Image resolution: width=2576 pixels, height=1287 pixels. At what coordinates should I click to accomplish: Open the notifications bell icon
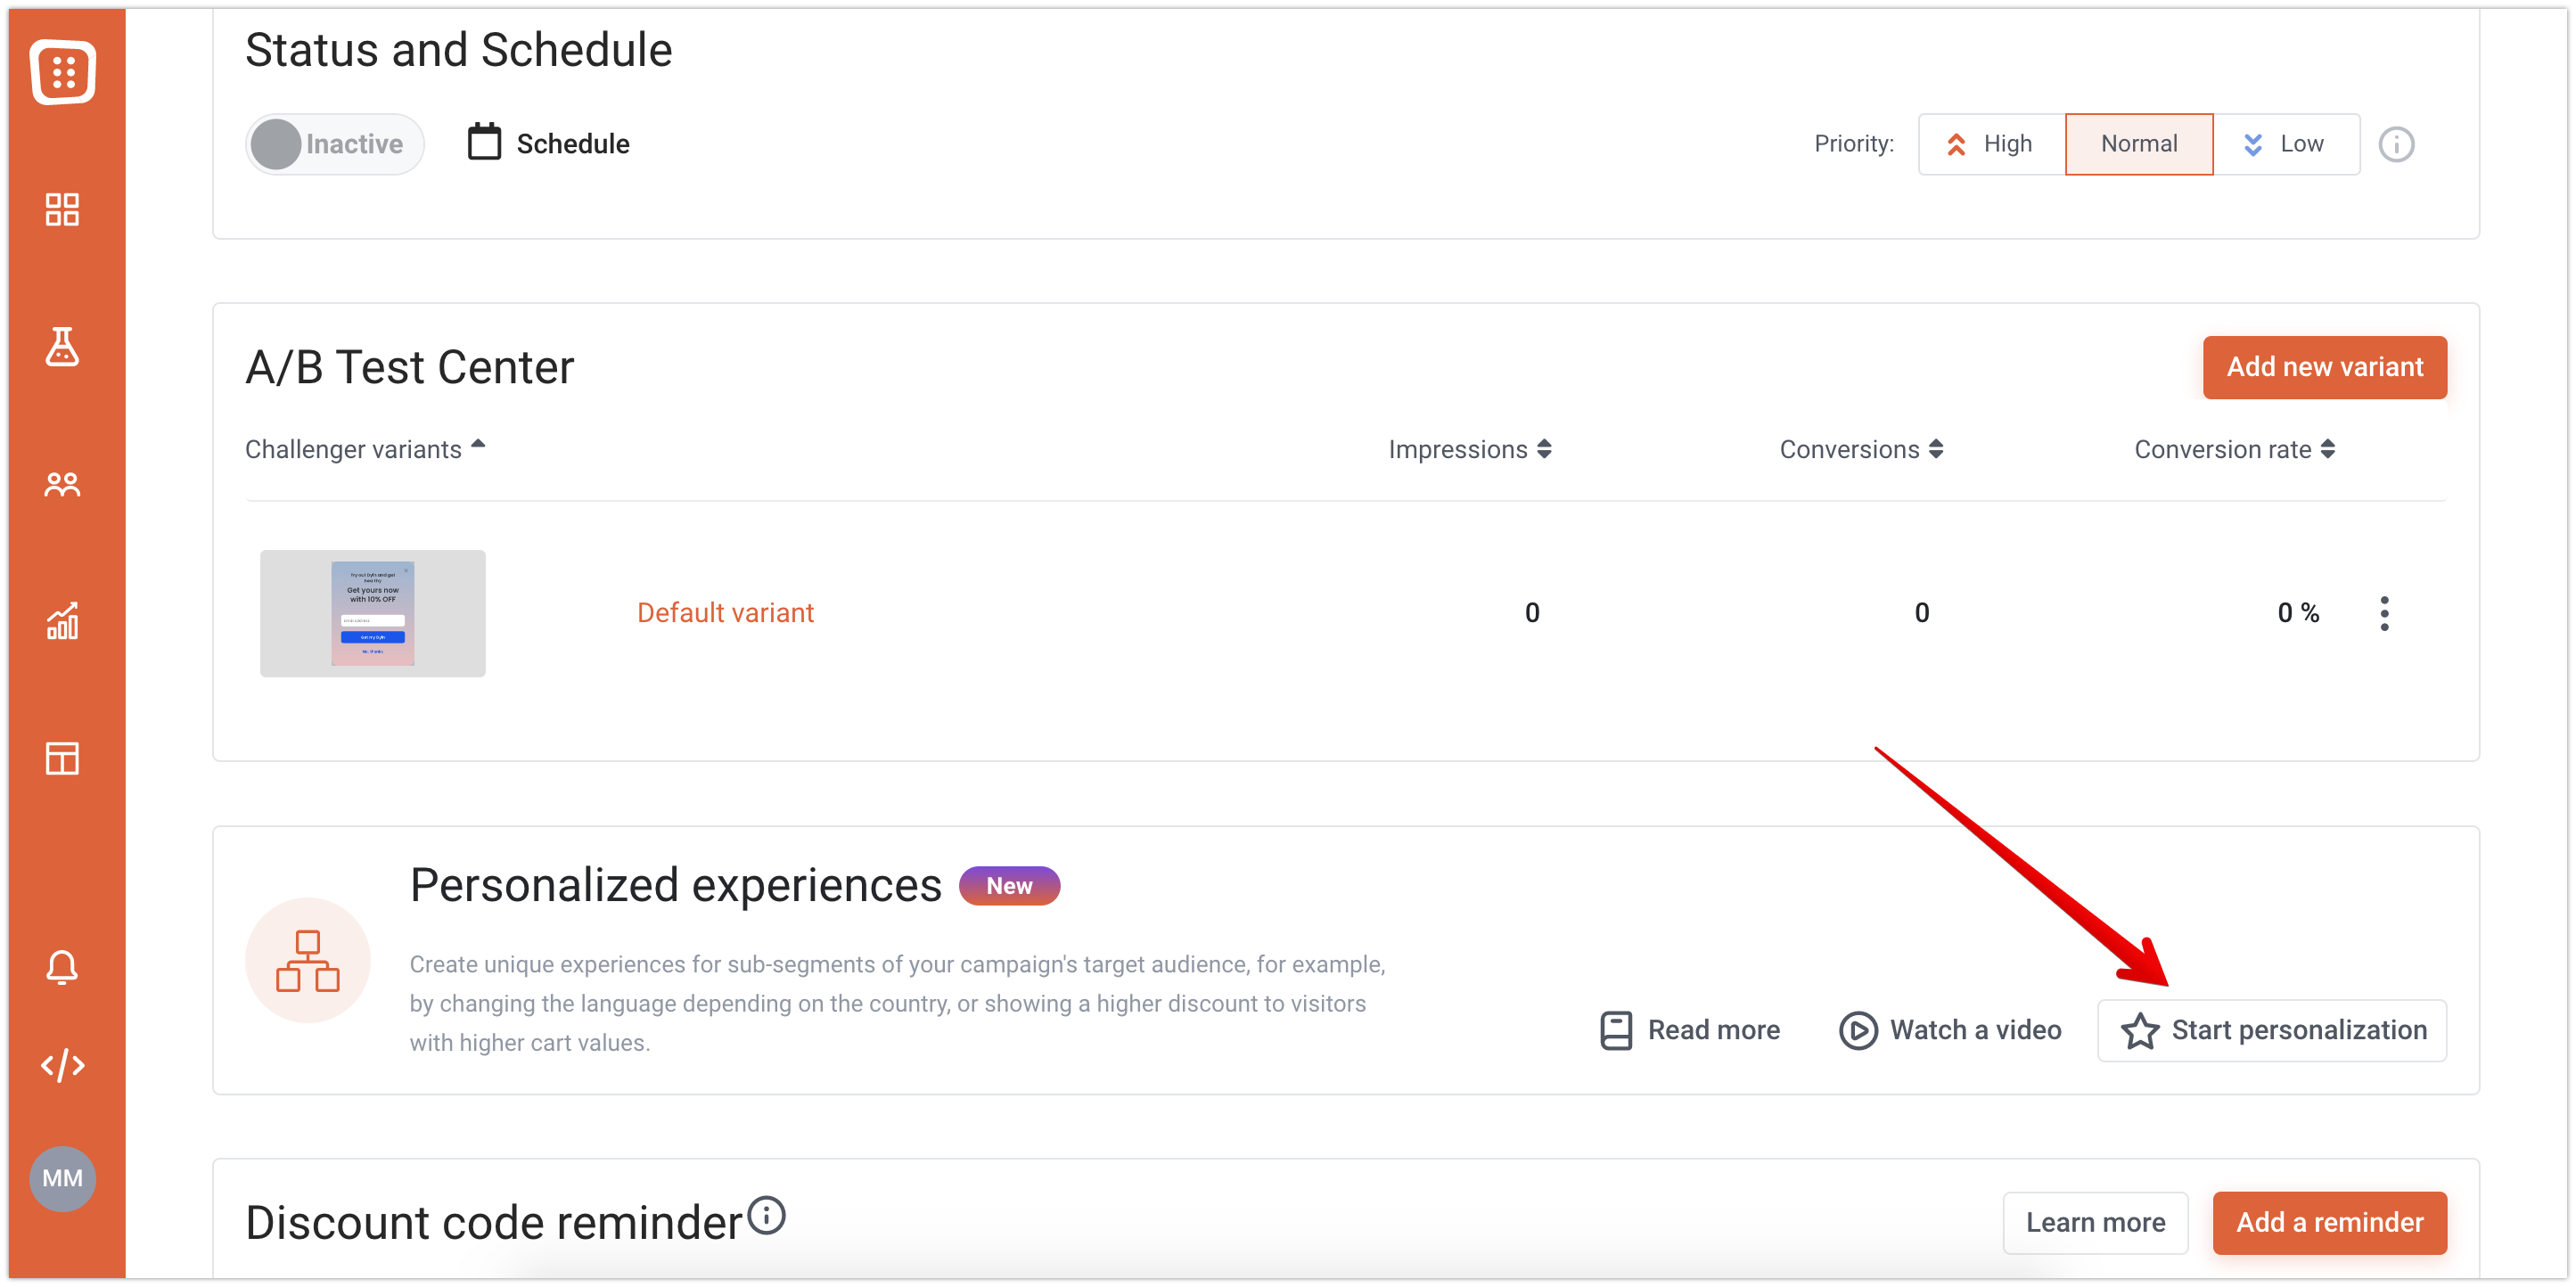[x=62, y=967]
